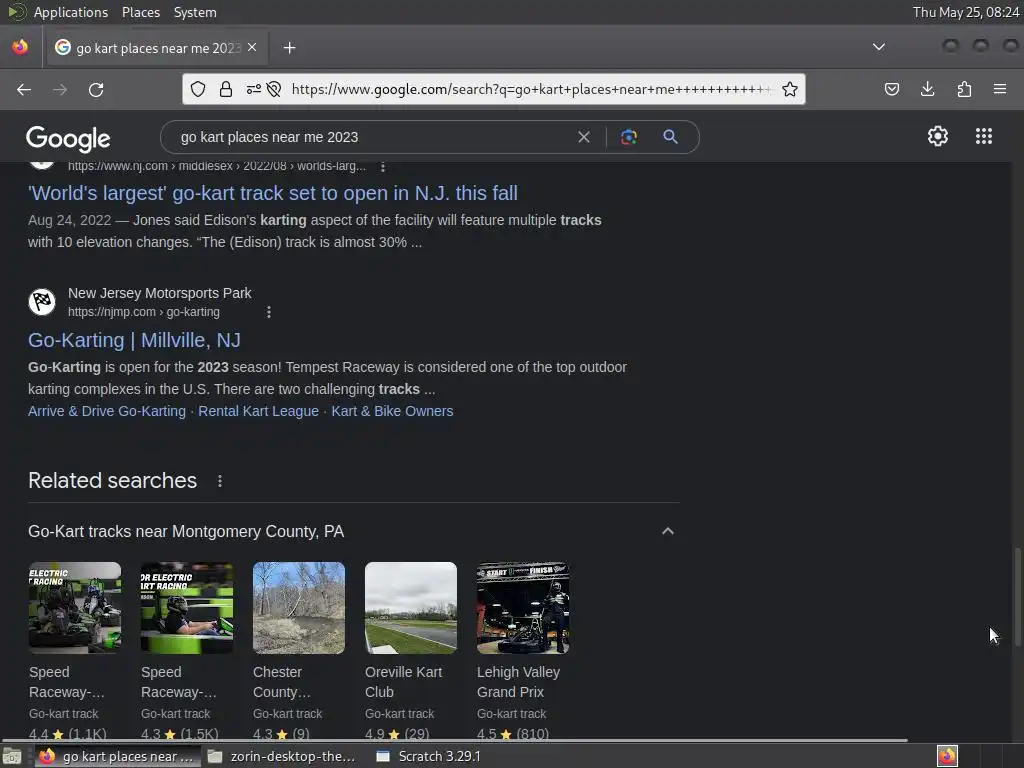Open the Applications menu
The image size is (1024, 768).
tap(71, 12)
